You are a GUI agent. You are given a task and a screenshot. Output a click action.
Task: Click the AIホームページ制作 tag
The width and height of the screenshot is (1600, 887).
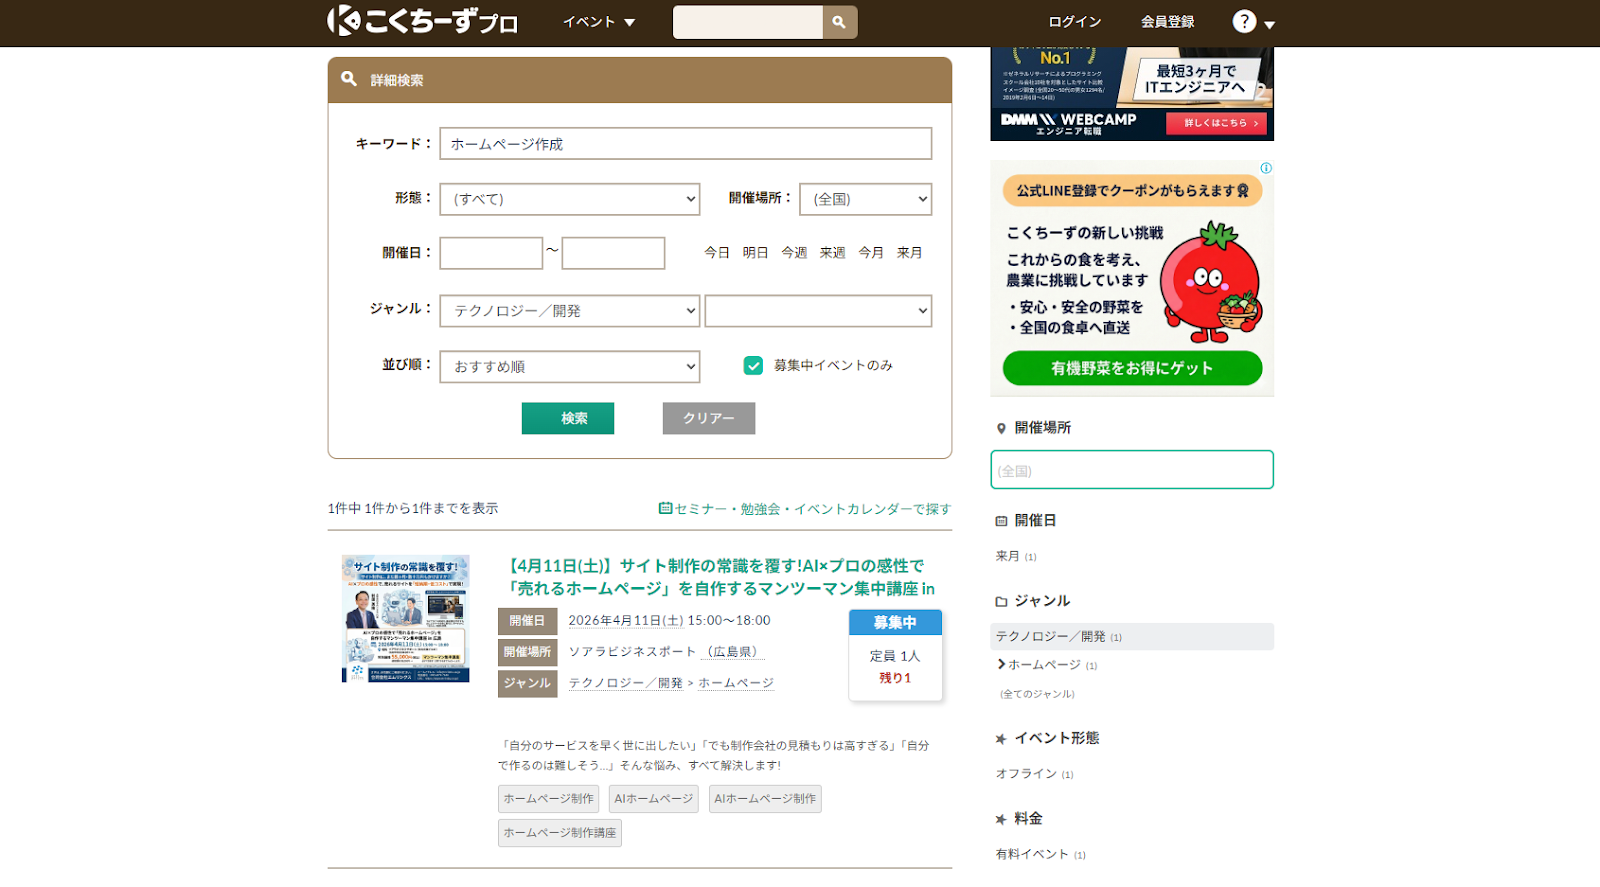(765, 799)
